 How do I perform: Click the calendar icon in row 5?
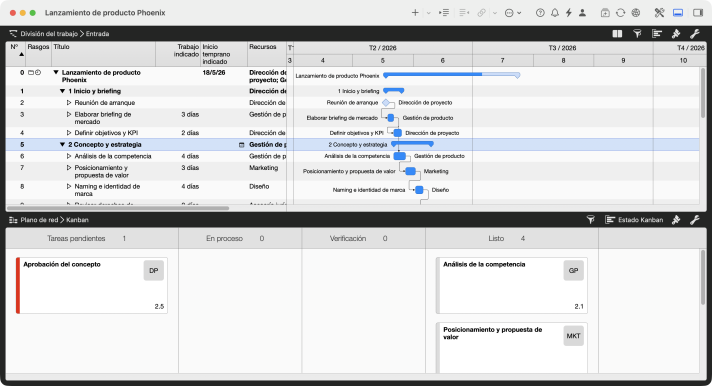(x=242, y=145)
